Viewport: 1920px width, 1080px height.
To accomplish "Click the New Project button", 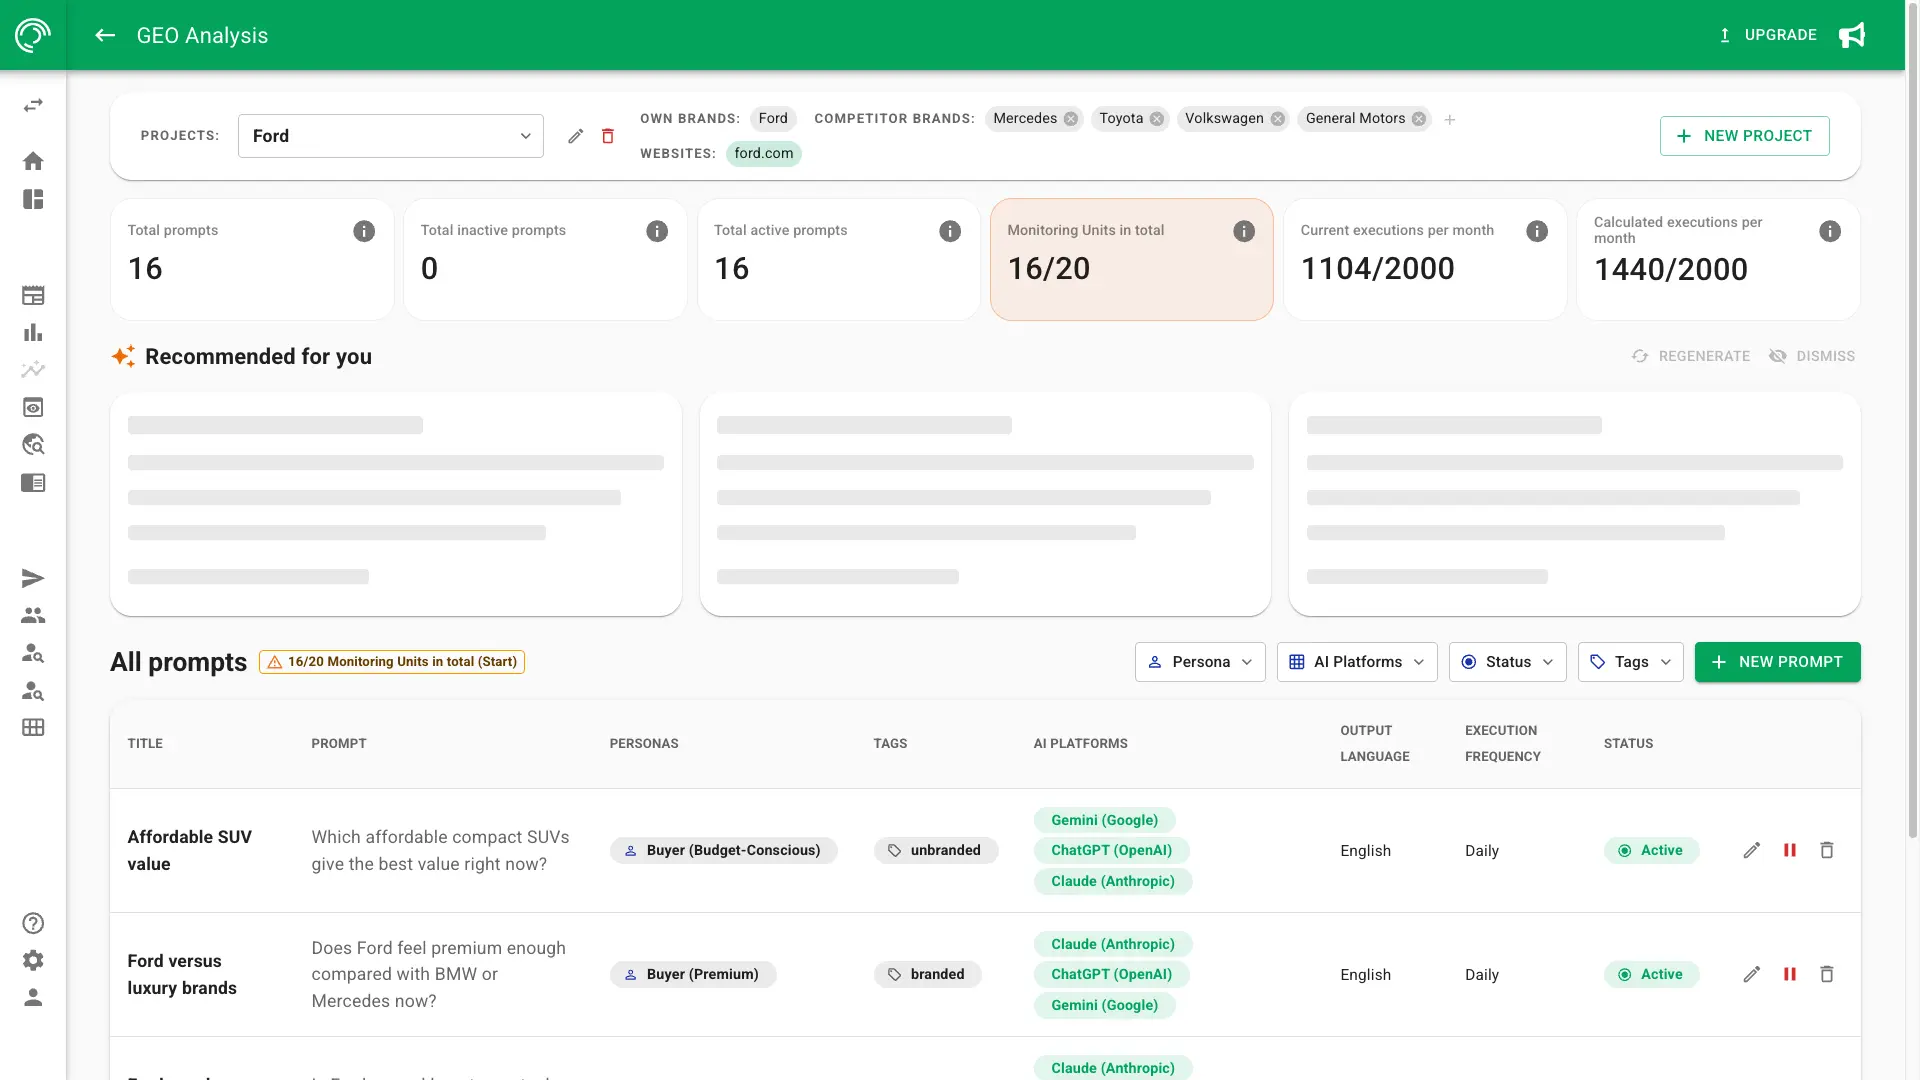I will pyautogui.click(x=1745, y=136).
